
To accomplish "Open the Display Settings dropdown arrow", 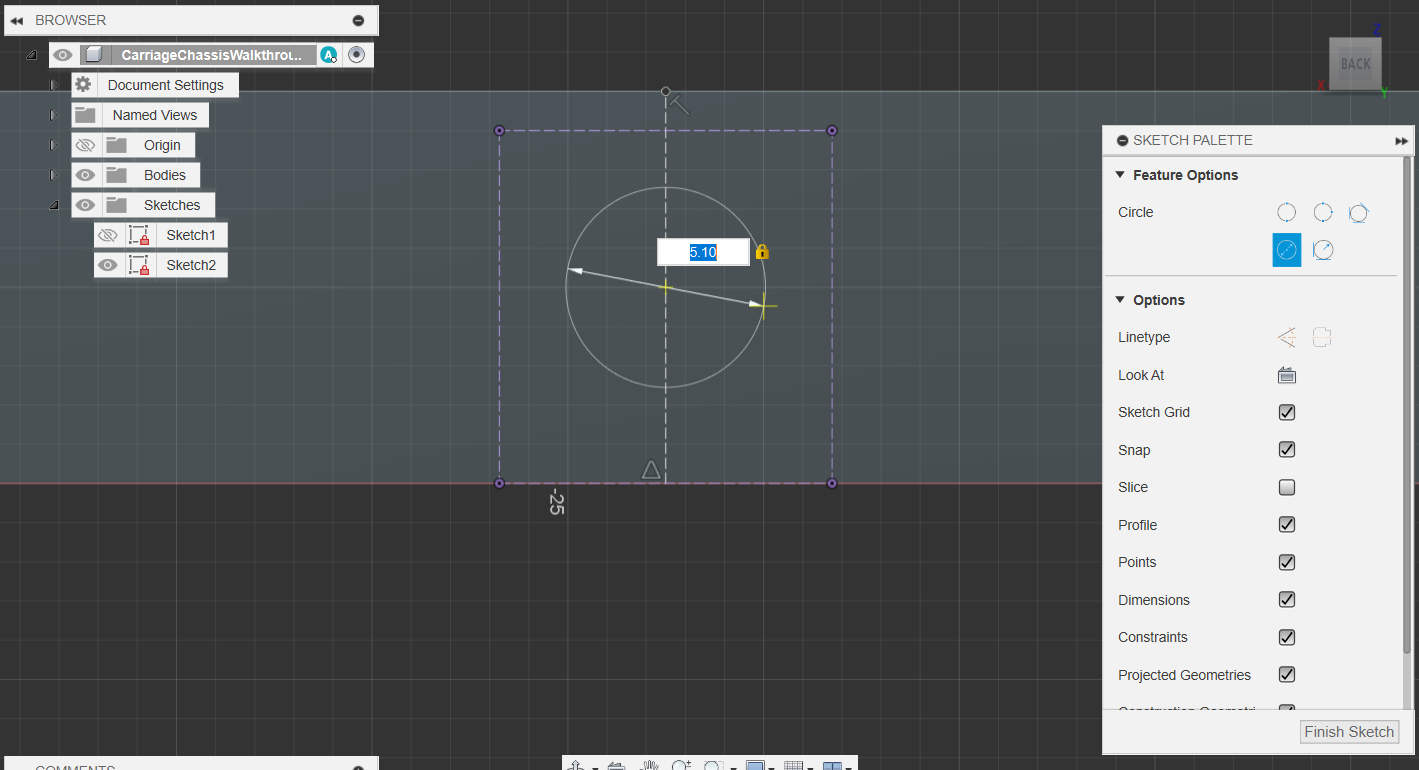I will pos(772,767).
